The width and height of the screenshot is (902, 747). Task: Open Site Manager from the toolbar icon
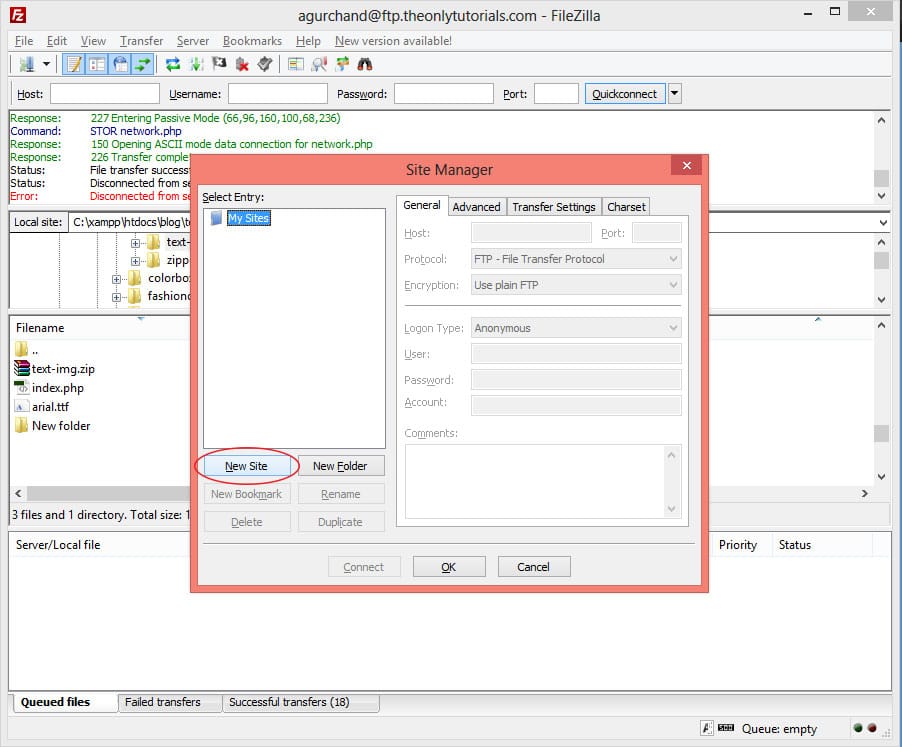tap(26, 64)
